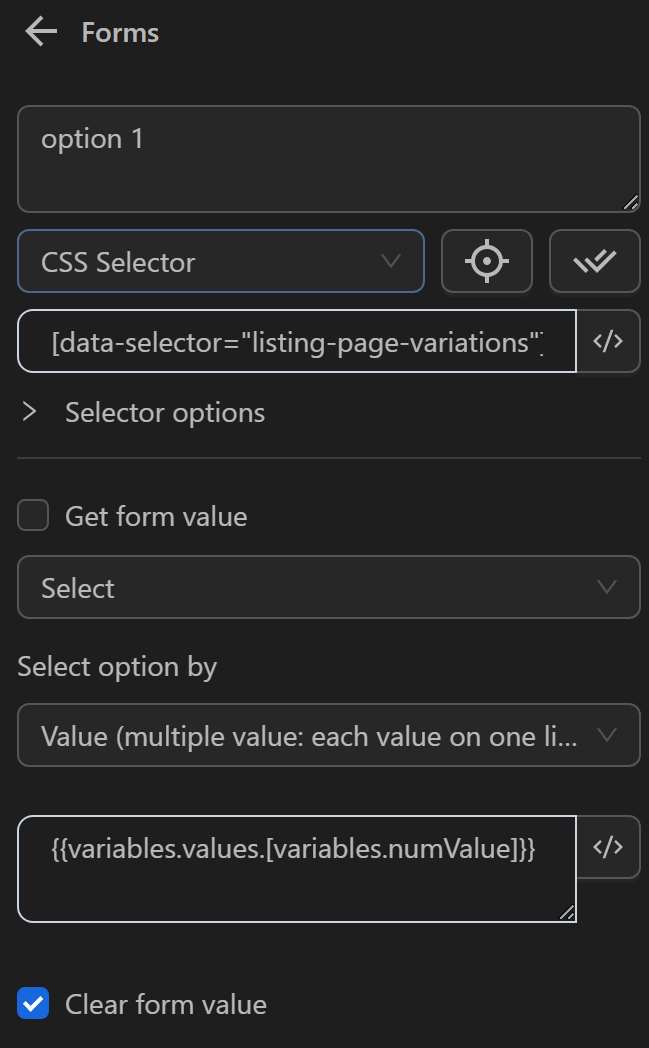Open the 'Value (multiple value' option dropdown
This screenshot has height=1048, width=649.
(x=328, y=736)
